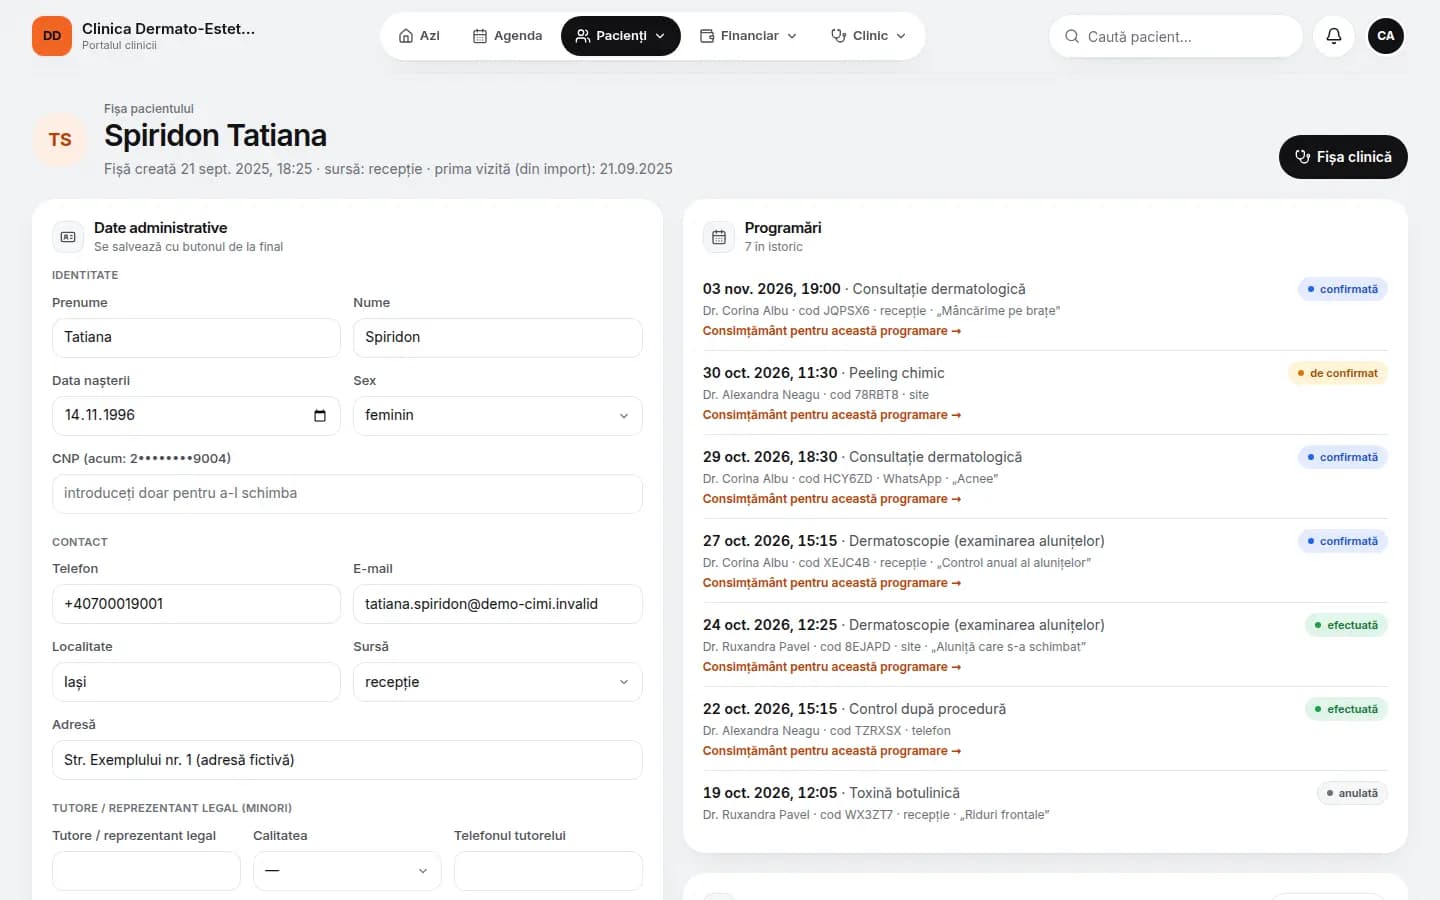
Task: Open the Financiar menu
Action: (748, 36)
